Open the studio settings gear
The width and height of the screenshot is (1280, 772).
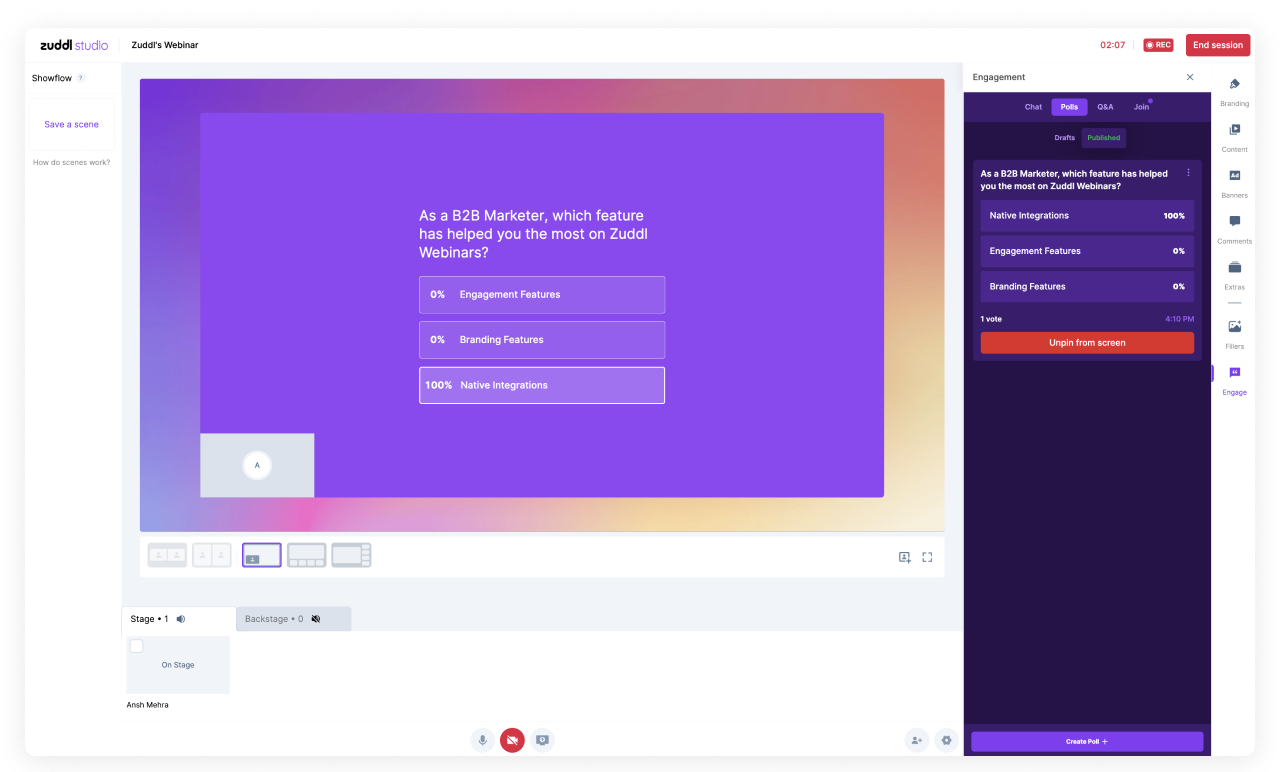(946, 740)
